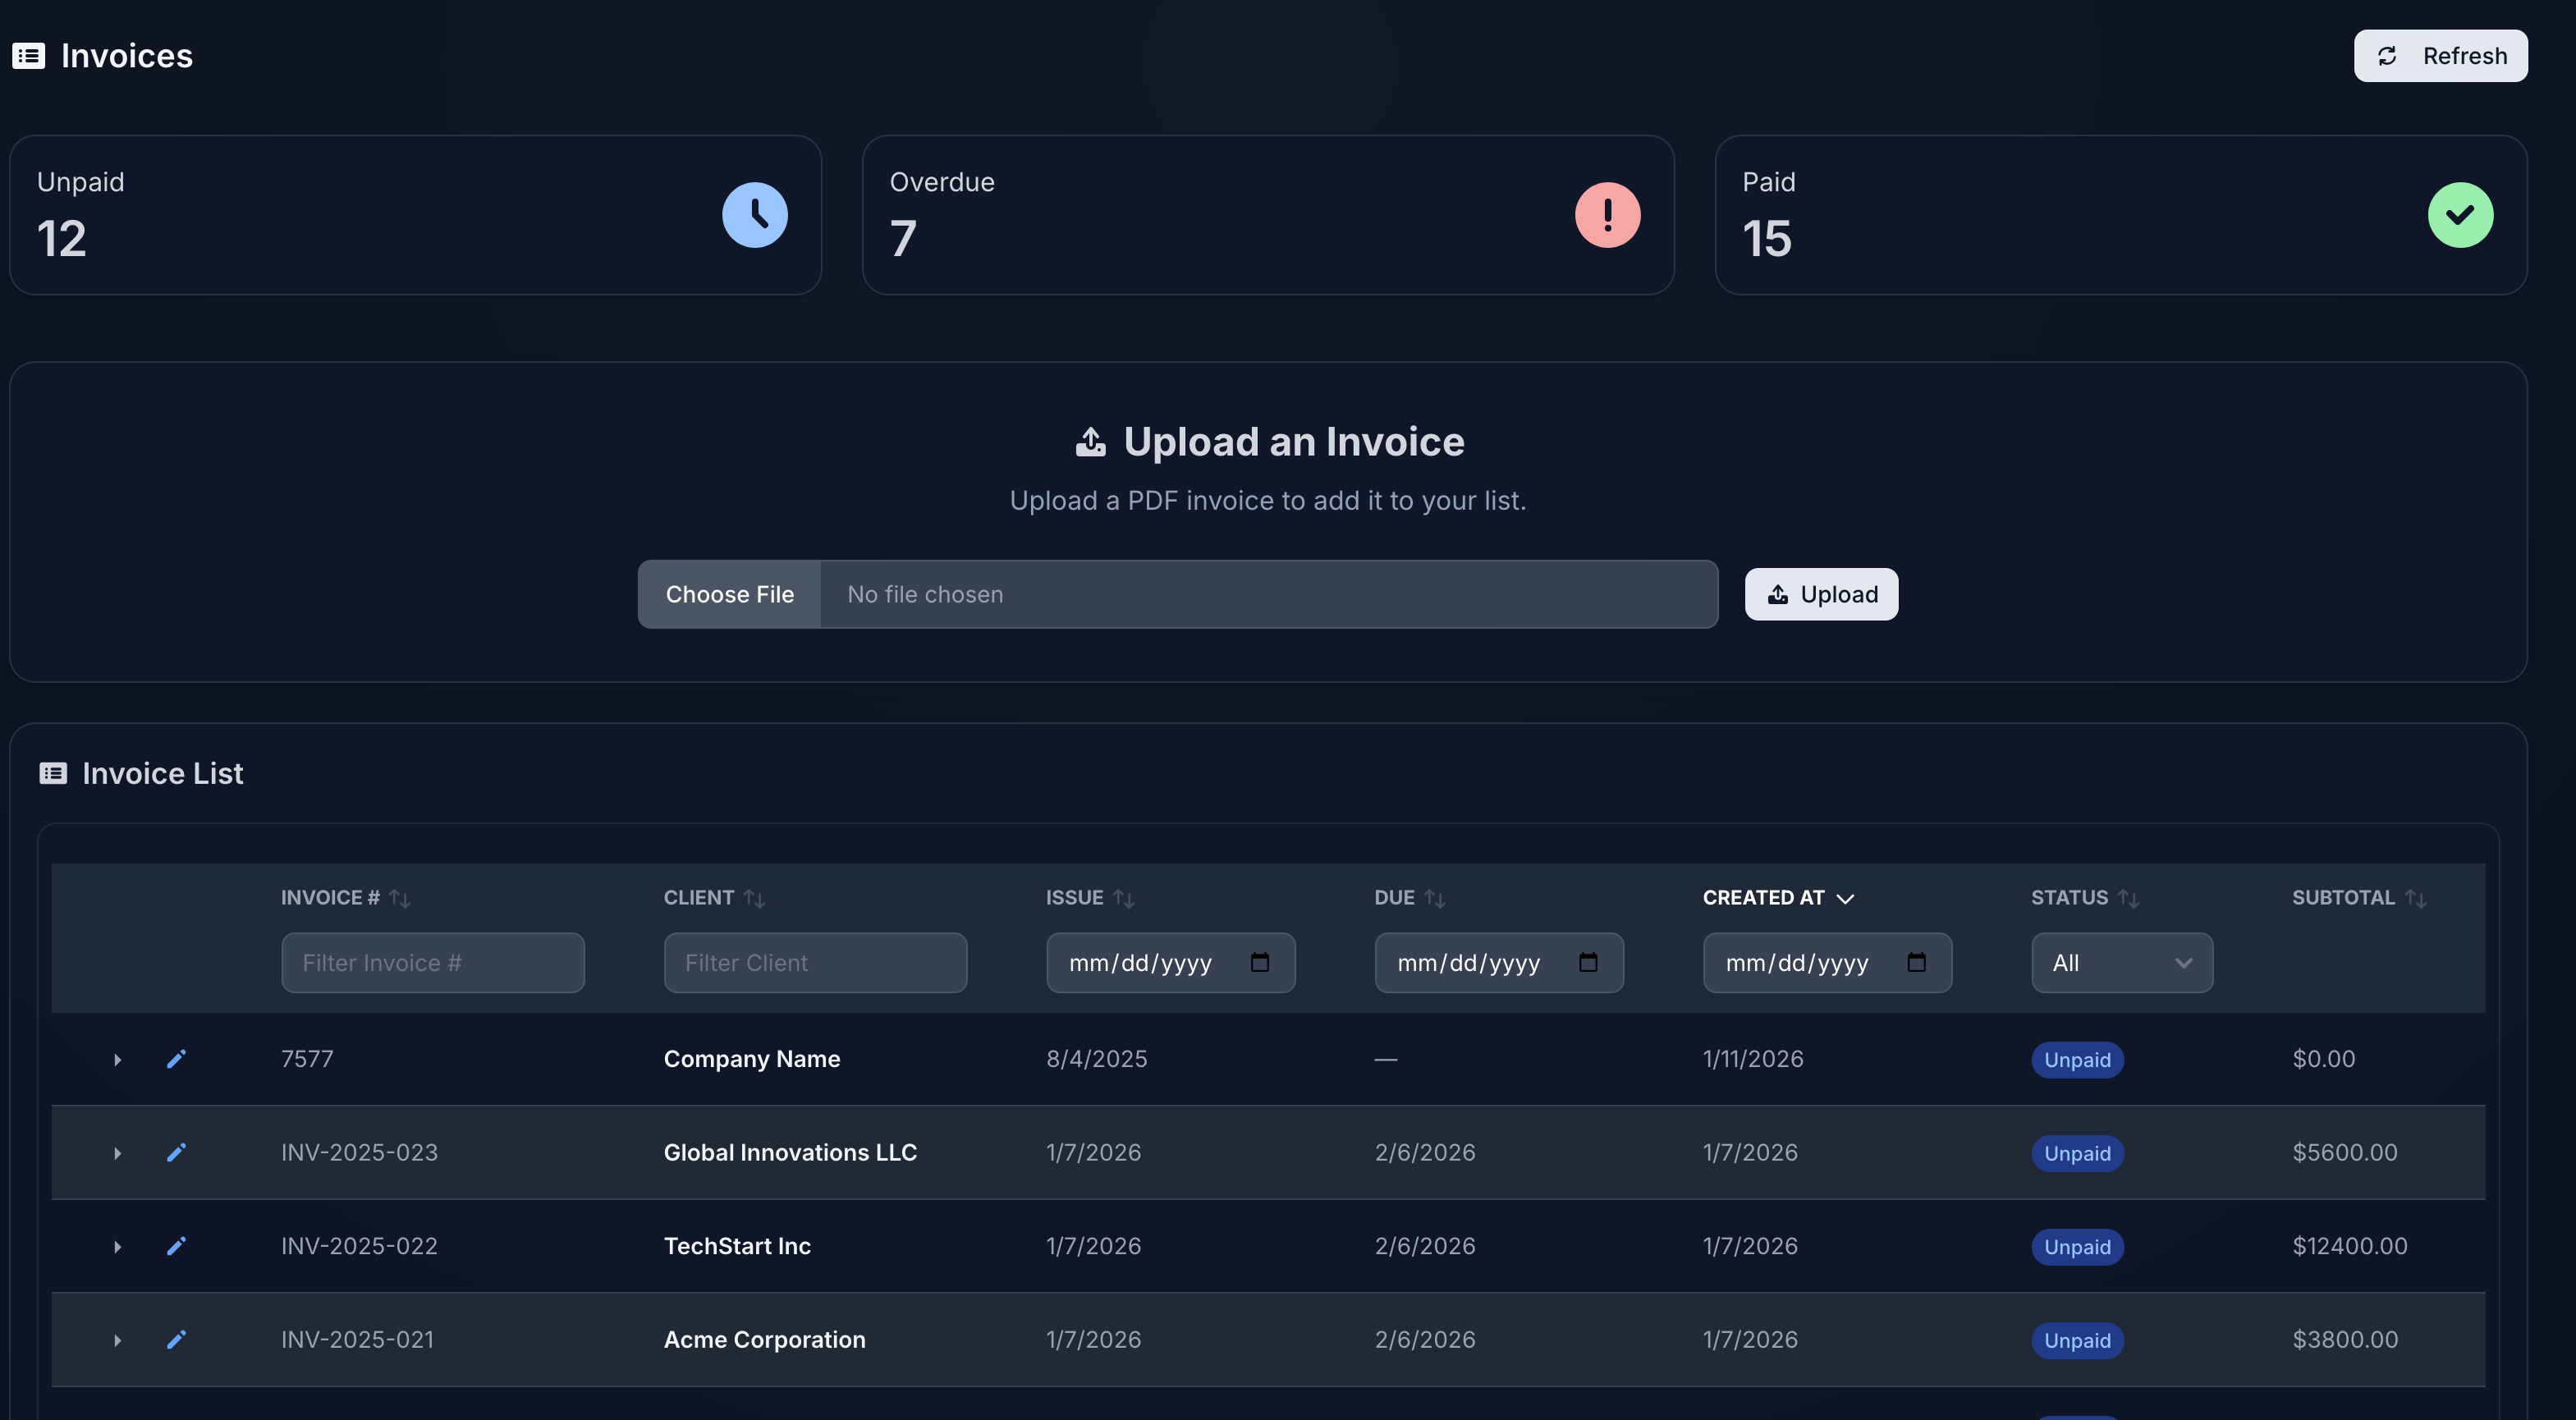This screenshot has width=2576, height=1420.
Task: Open the calendar picker in the Issue filter
Action: 1262,962
